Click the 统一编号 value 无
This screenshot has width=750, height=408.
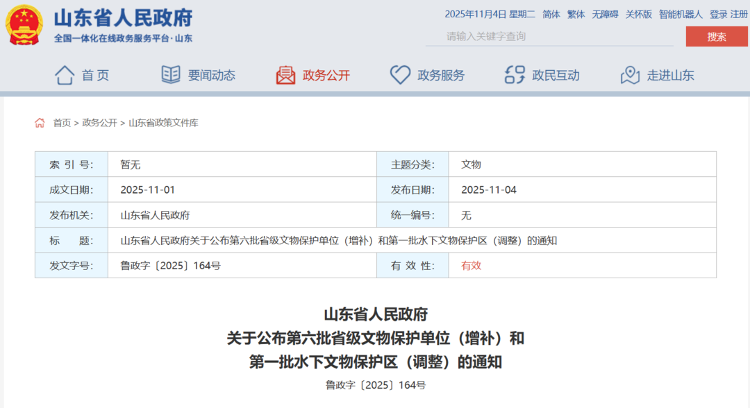point(466,215)
